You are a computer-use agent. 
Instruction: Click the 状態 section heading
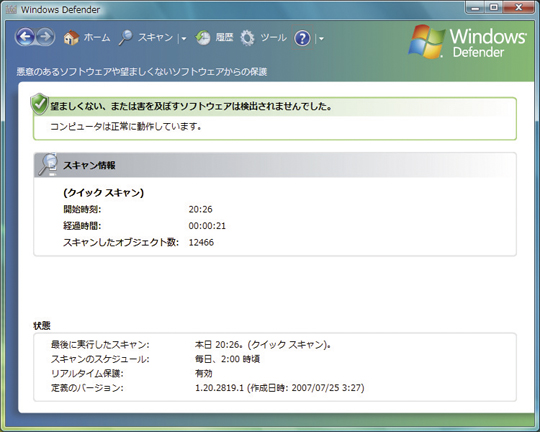click(x=42, y=326)
